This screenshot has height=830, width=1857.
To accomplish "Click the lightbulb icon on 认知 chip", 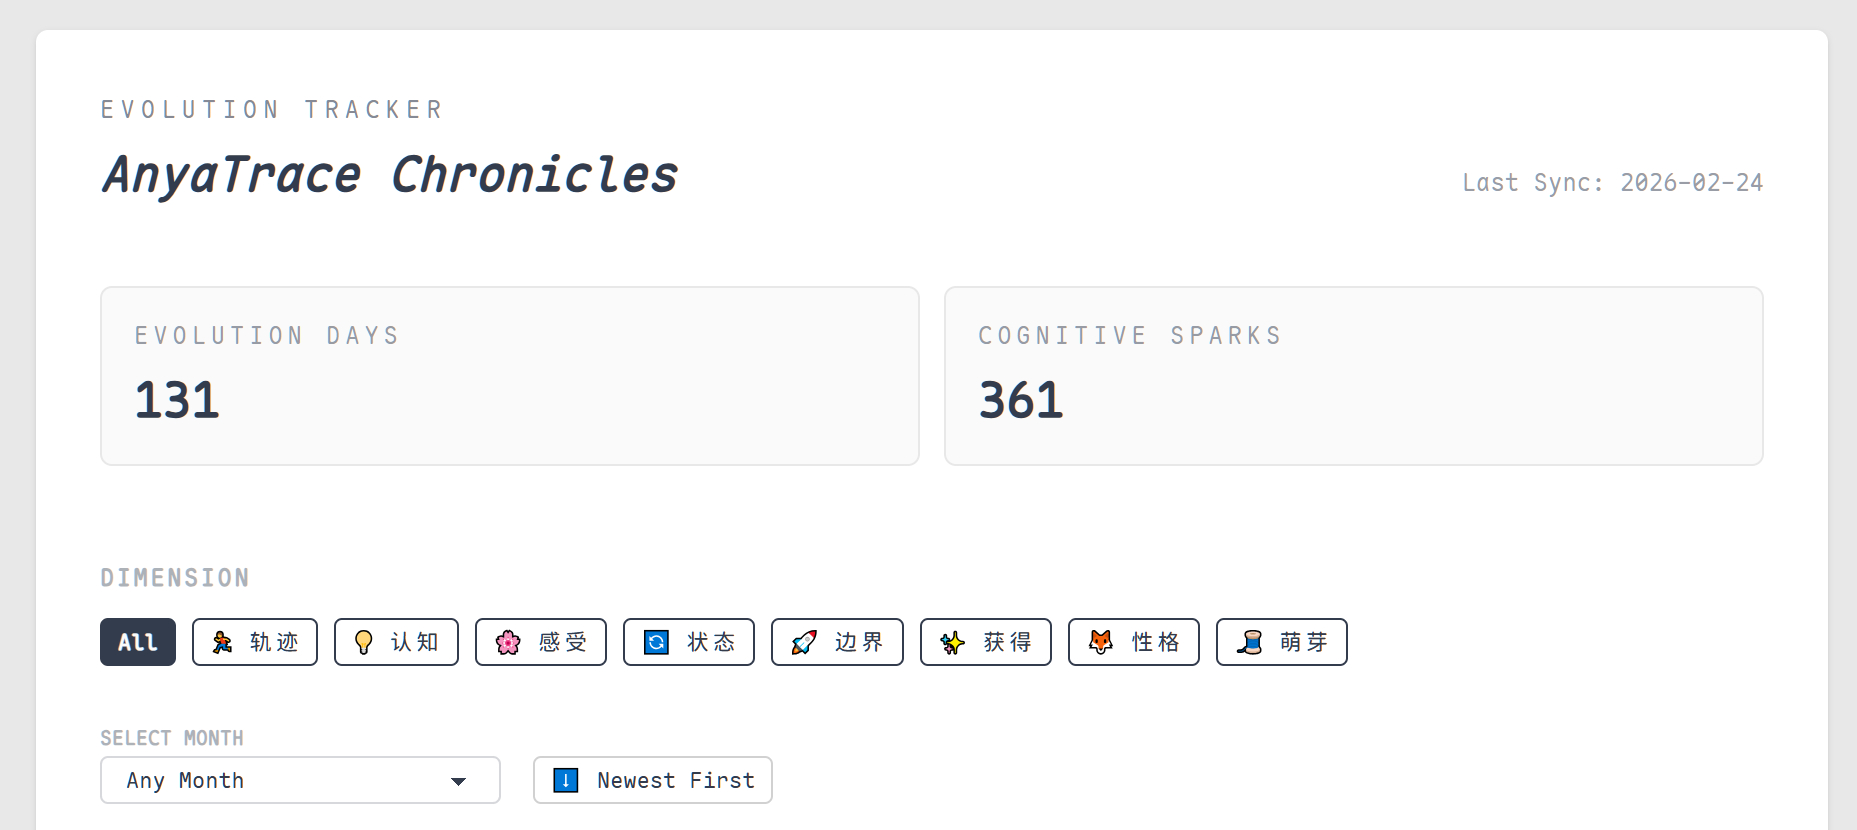I will (364, 642).
